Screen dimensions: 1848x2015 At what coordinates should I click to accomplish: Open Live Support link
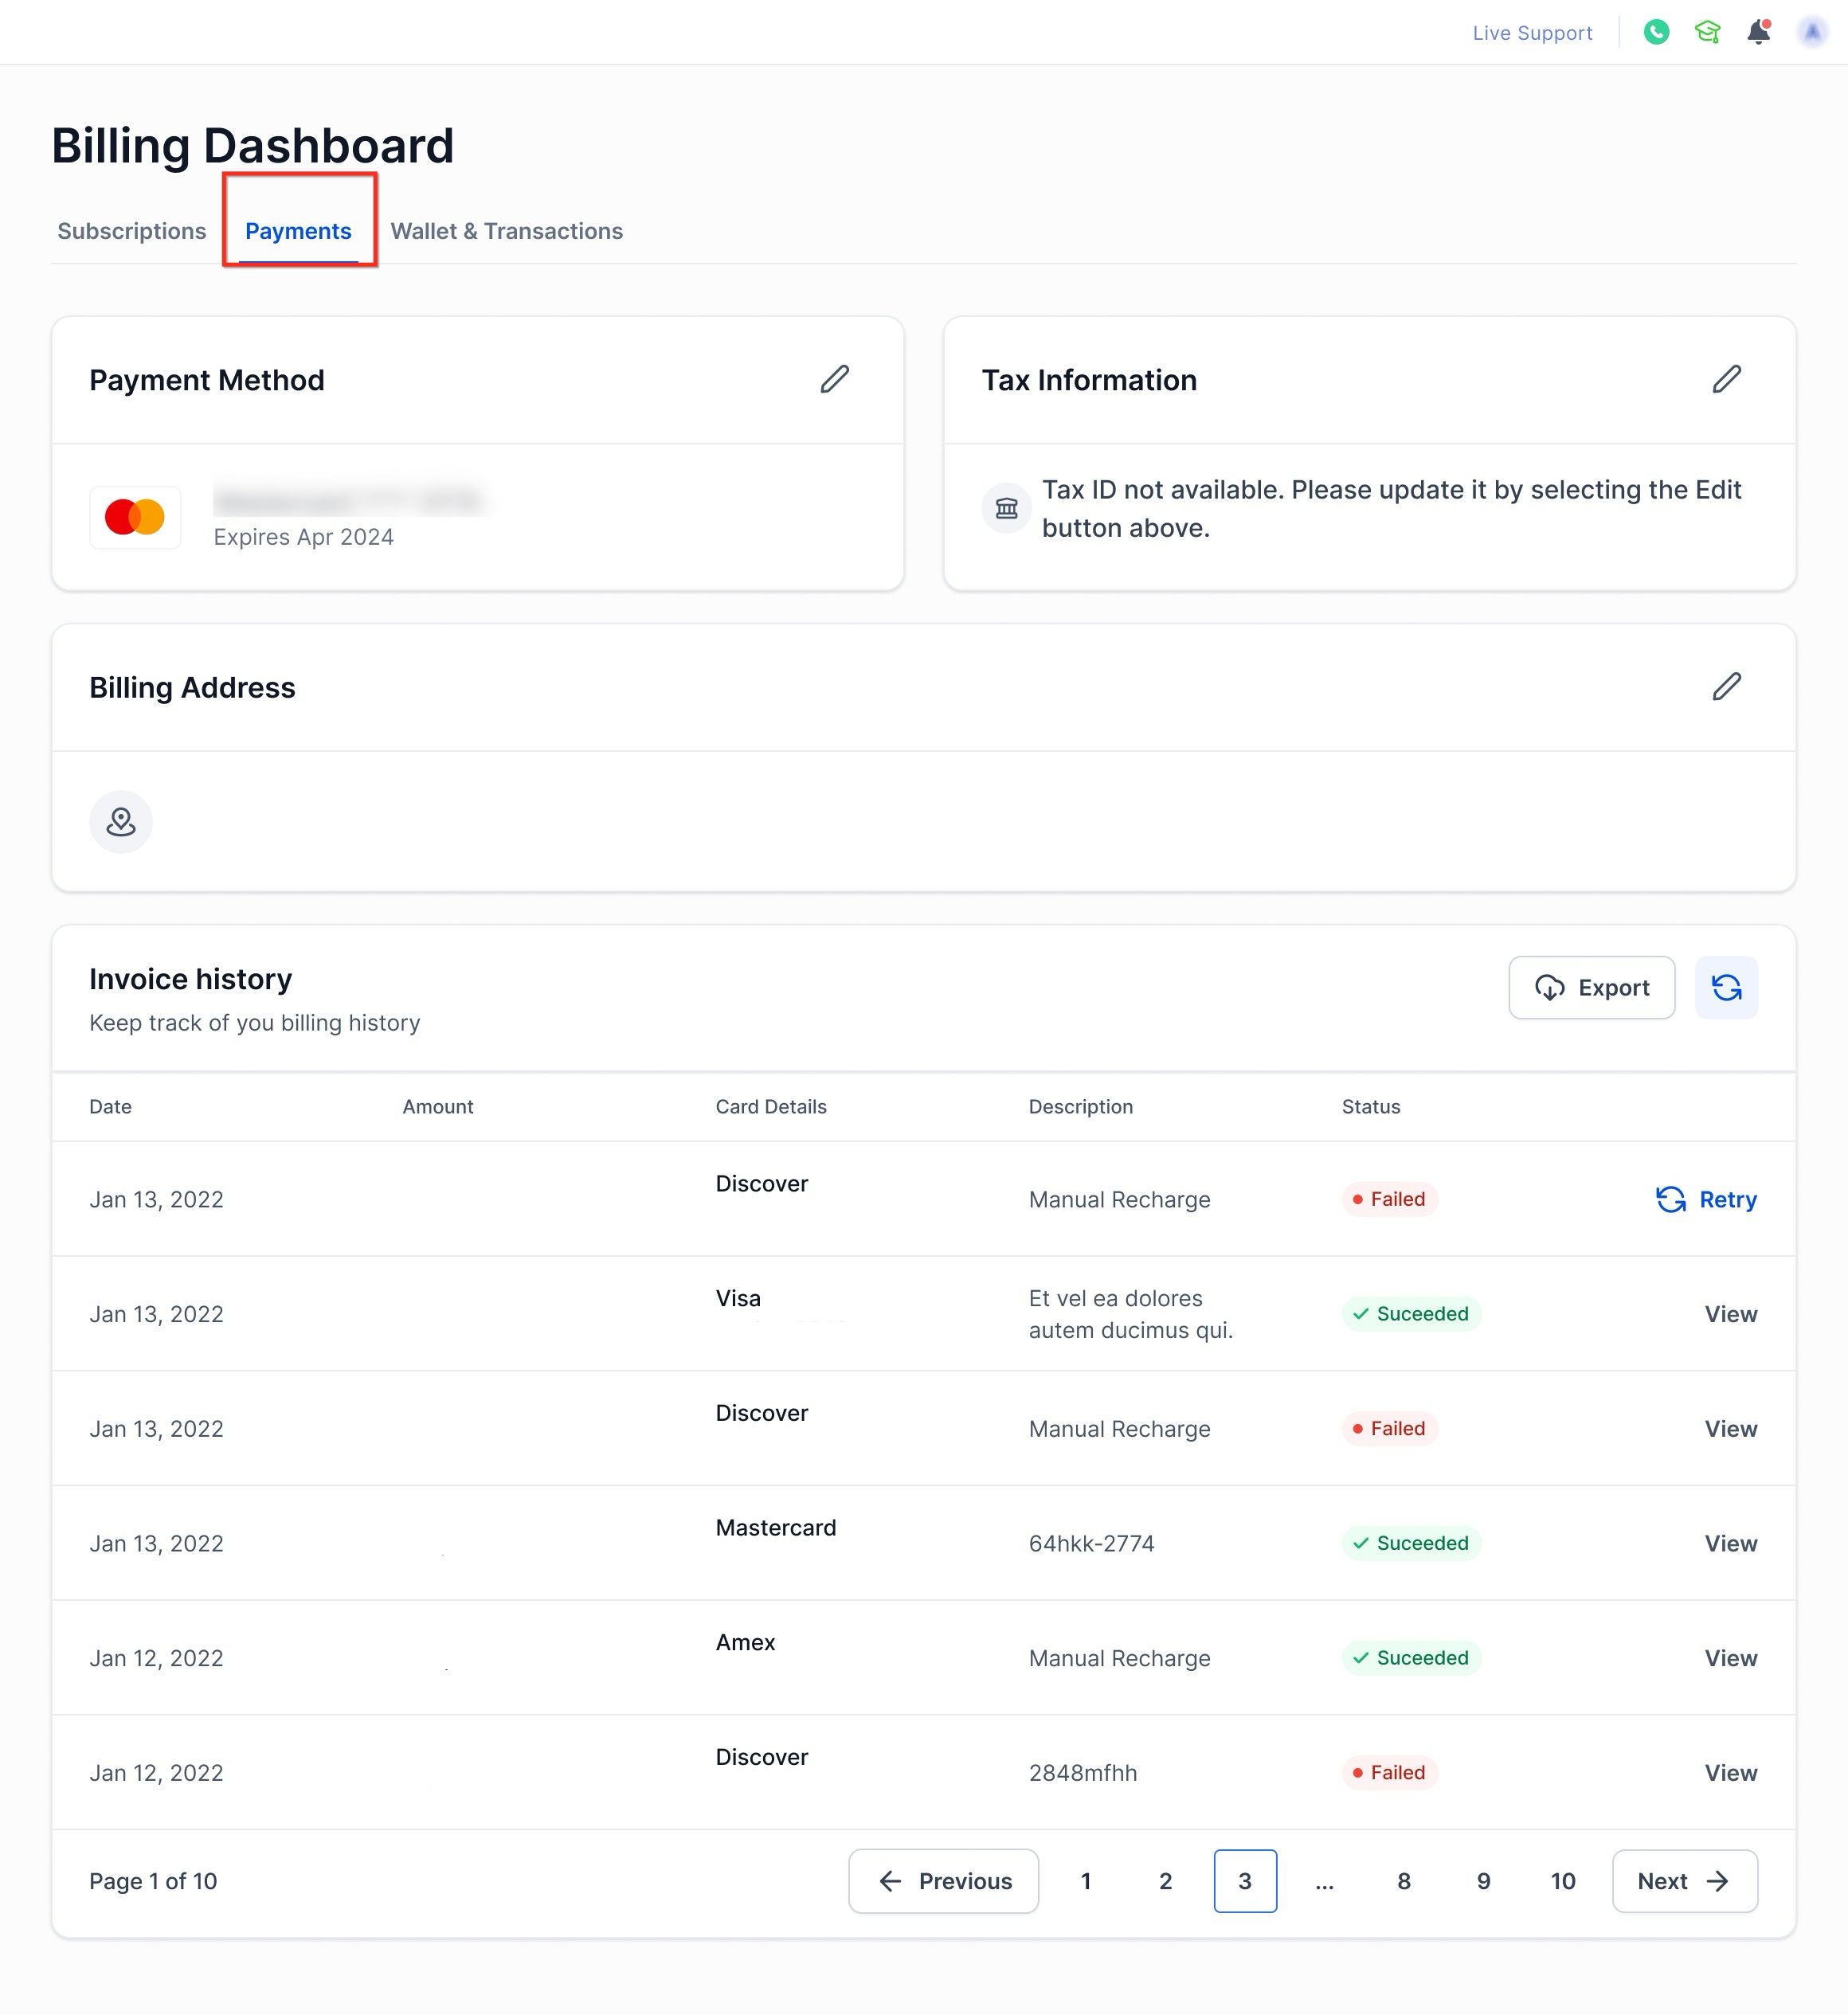(1532, 33)
